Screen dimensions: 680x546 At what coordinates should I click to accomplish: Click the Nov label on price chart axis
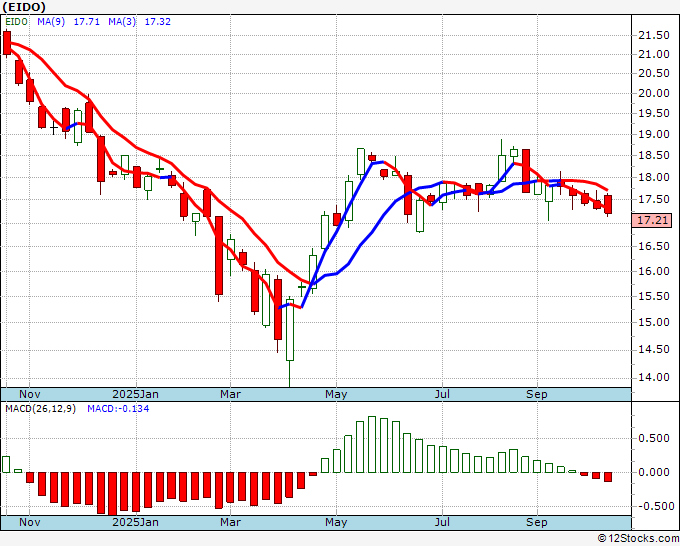30,394
